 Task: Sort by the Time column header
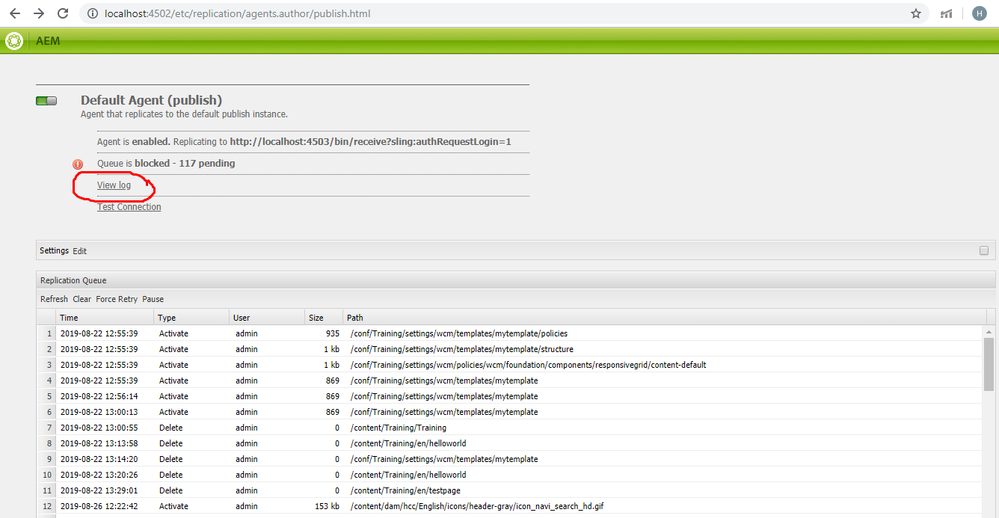pos(69,317)
